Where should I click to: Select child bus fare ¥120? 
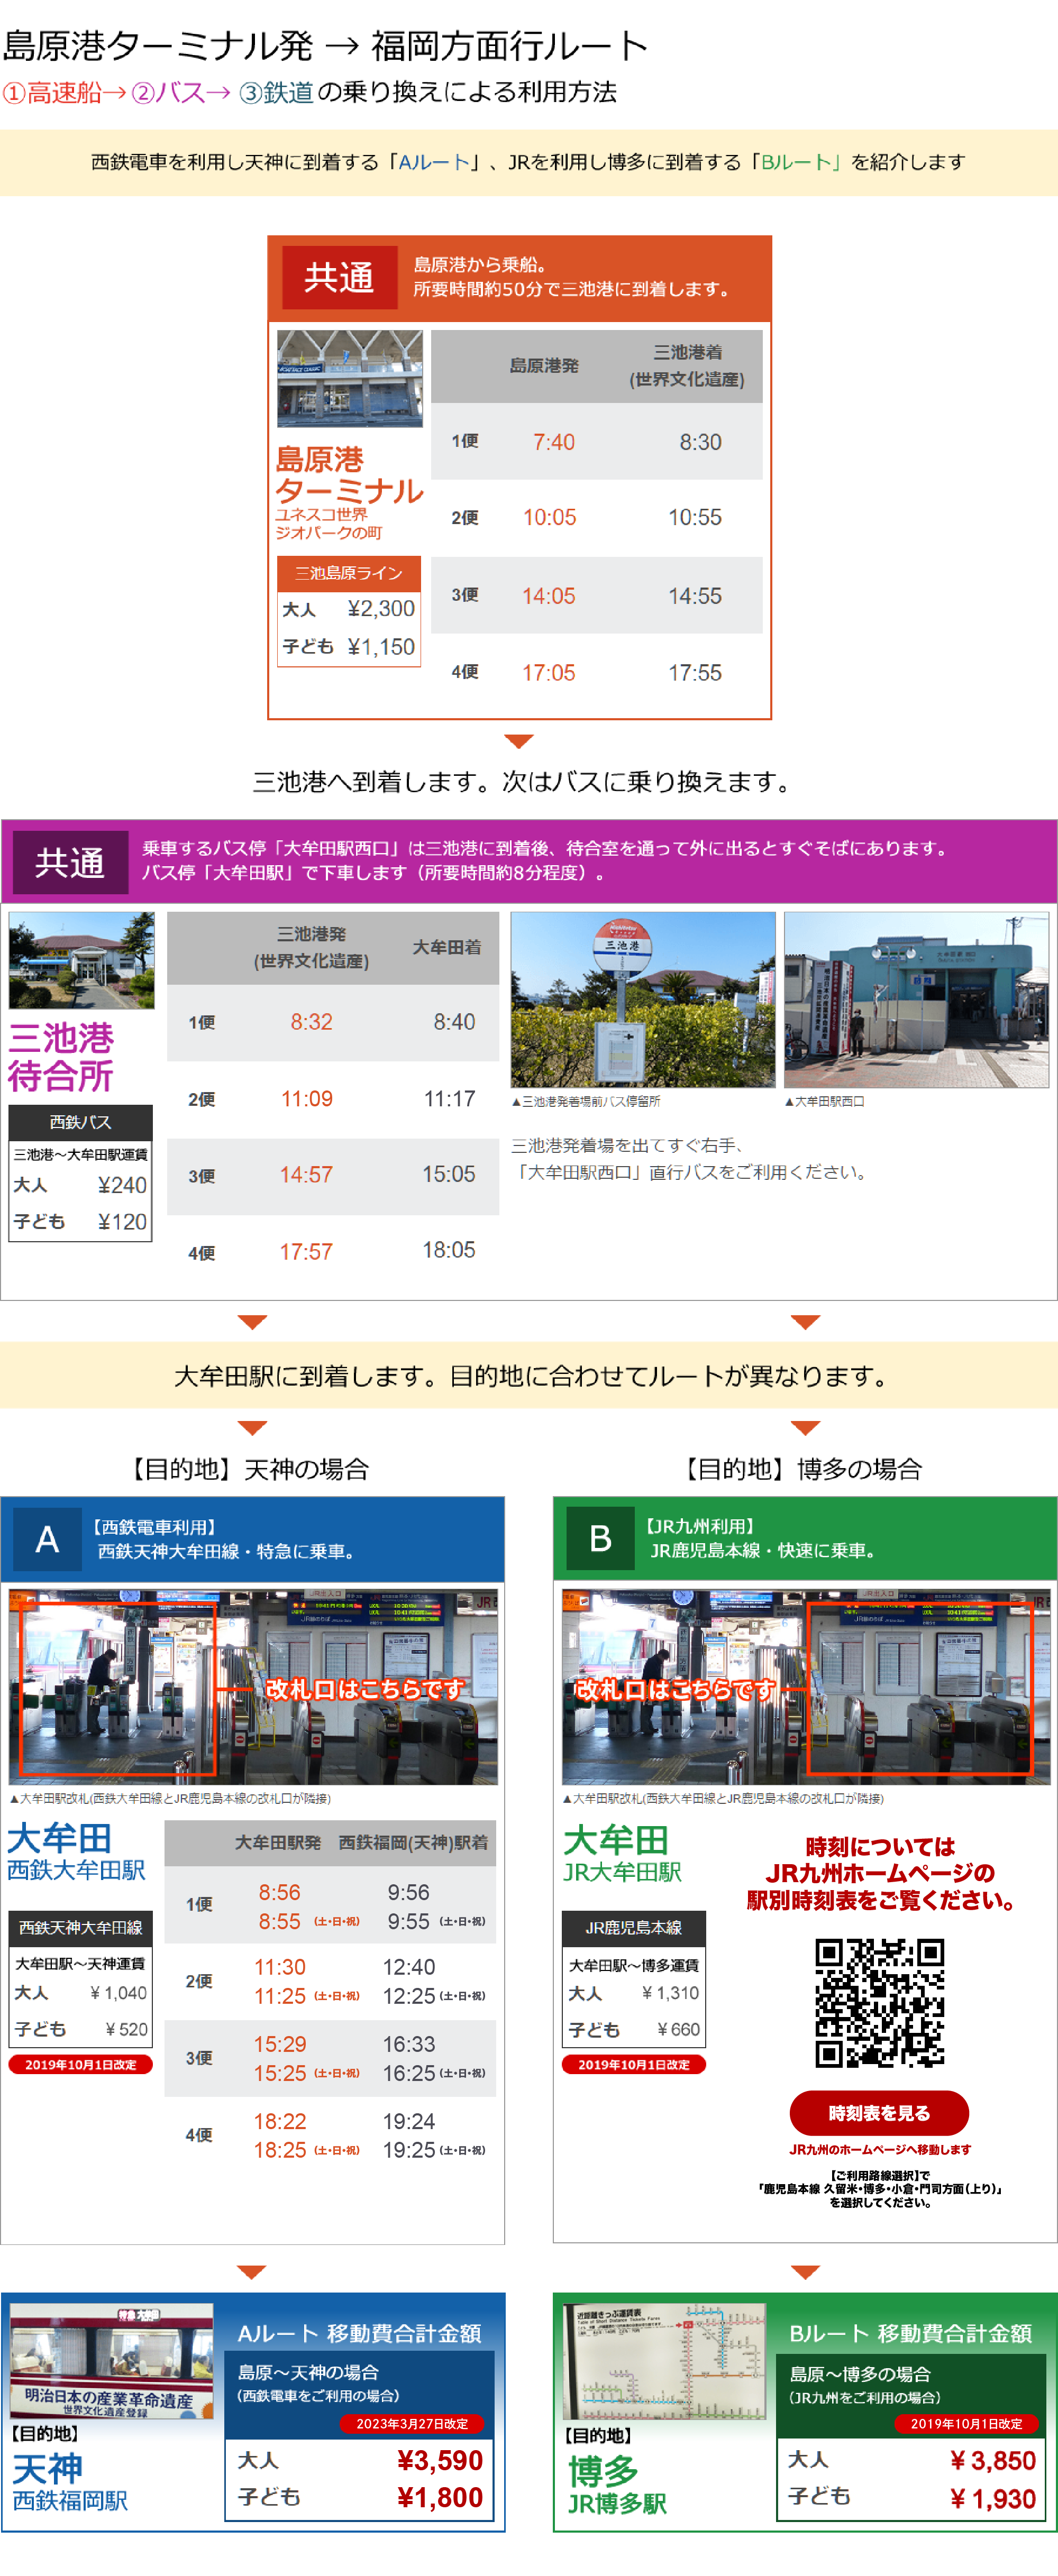[x=122, y=1222]
